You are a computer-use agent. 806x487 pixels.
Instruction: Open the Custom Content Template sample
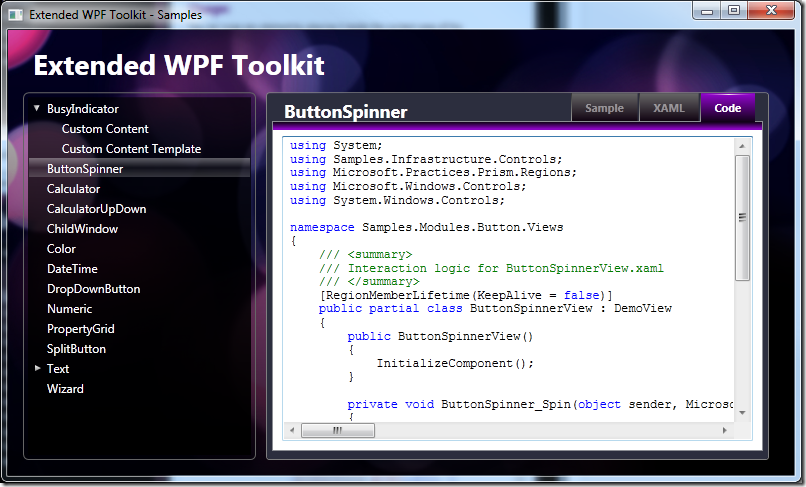pyautogui.click(x=131, y=149)
